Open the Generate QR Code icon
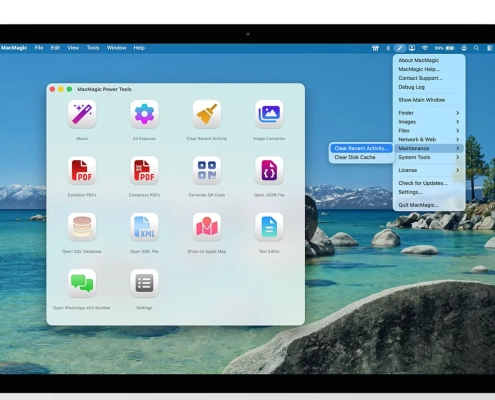The height and width of the screenshot is (400, 495). coord(207,170)
